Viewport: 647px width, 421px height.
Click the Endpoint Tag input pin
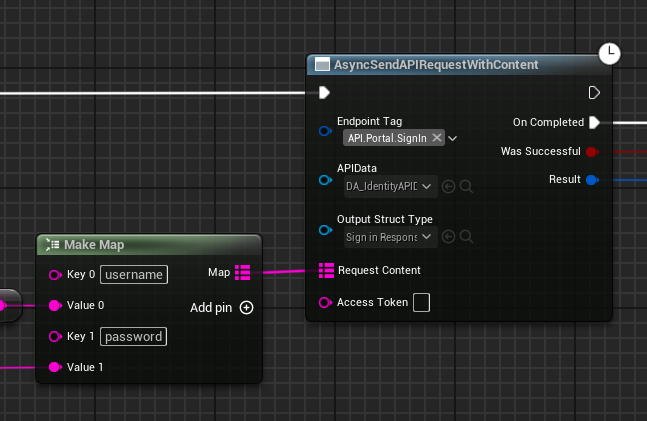point(325,131)
